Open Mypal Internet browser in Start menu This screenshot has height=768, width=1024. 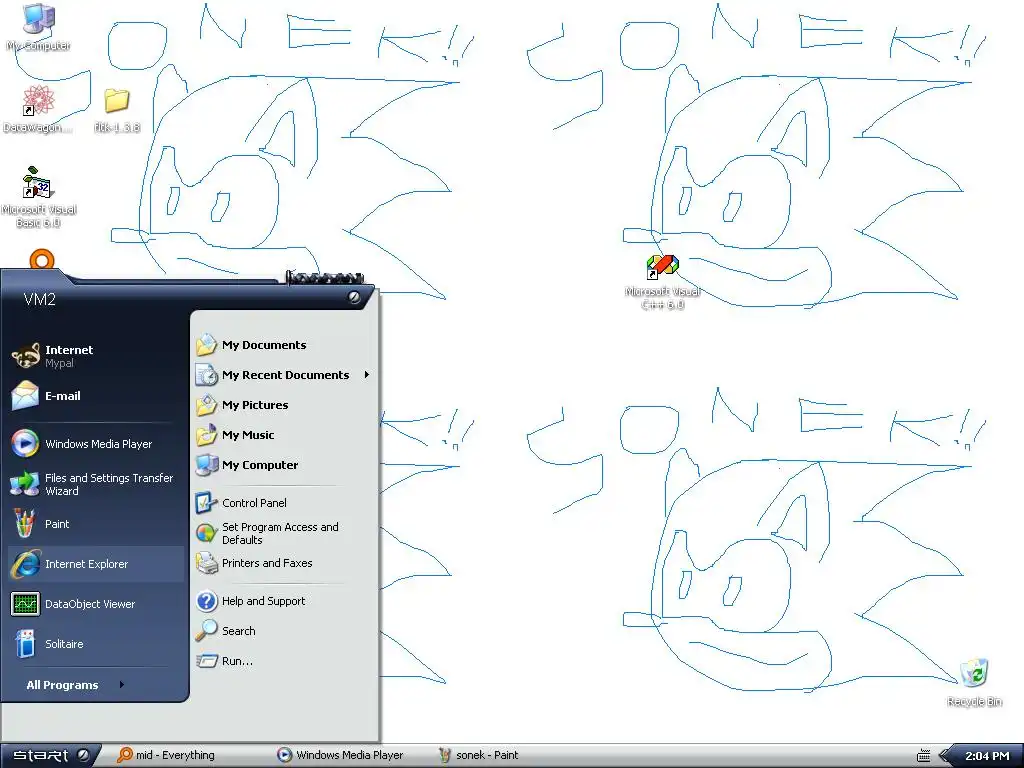[95, 356]
